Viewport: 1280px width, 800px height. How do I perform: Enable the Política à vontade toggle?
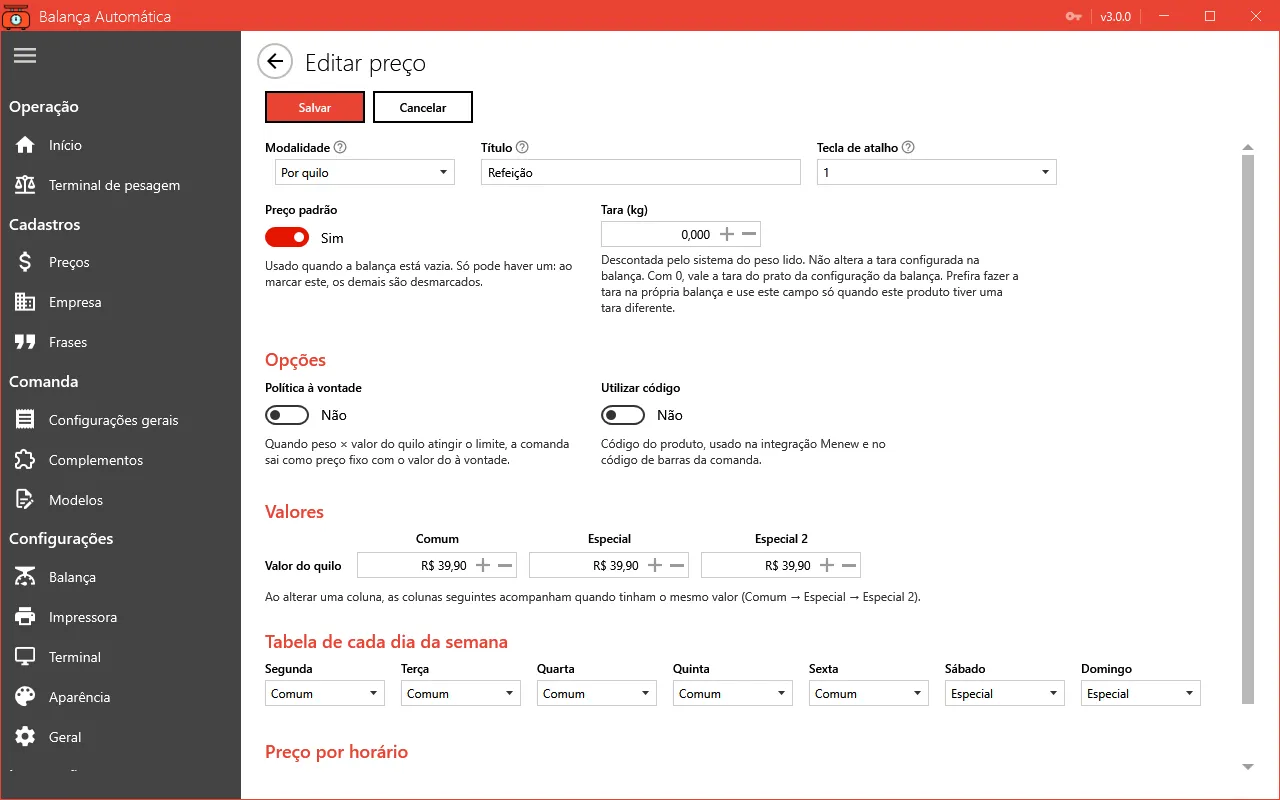pos(287,415)
